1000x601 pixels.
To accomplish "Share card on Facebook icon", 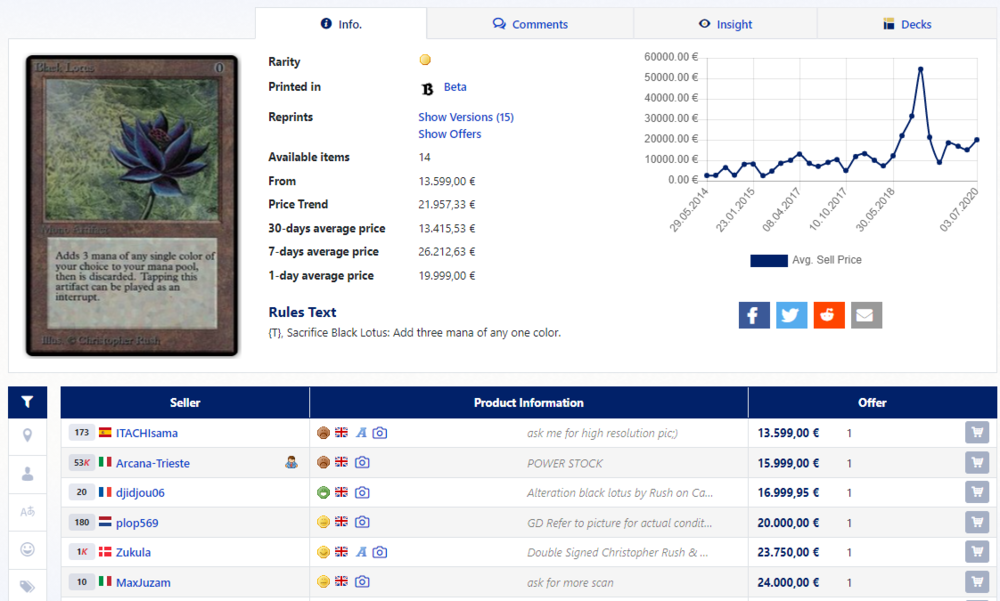I will (754, 315).
